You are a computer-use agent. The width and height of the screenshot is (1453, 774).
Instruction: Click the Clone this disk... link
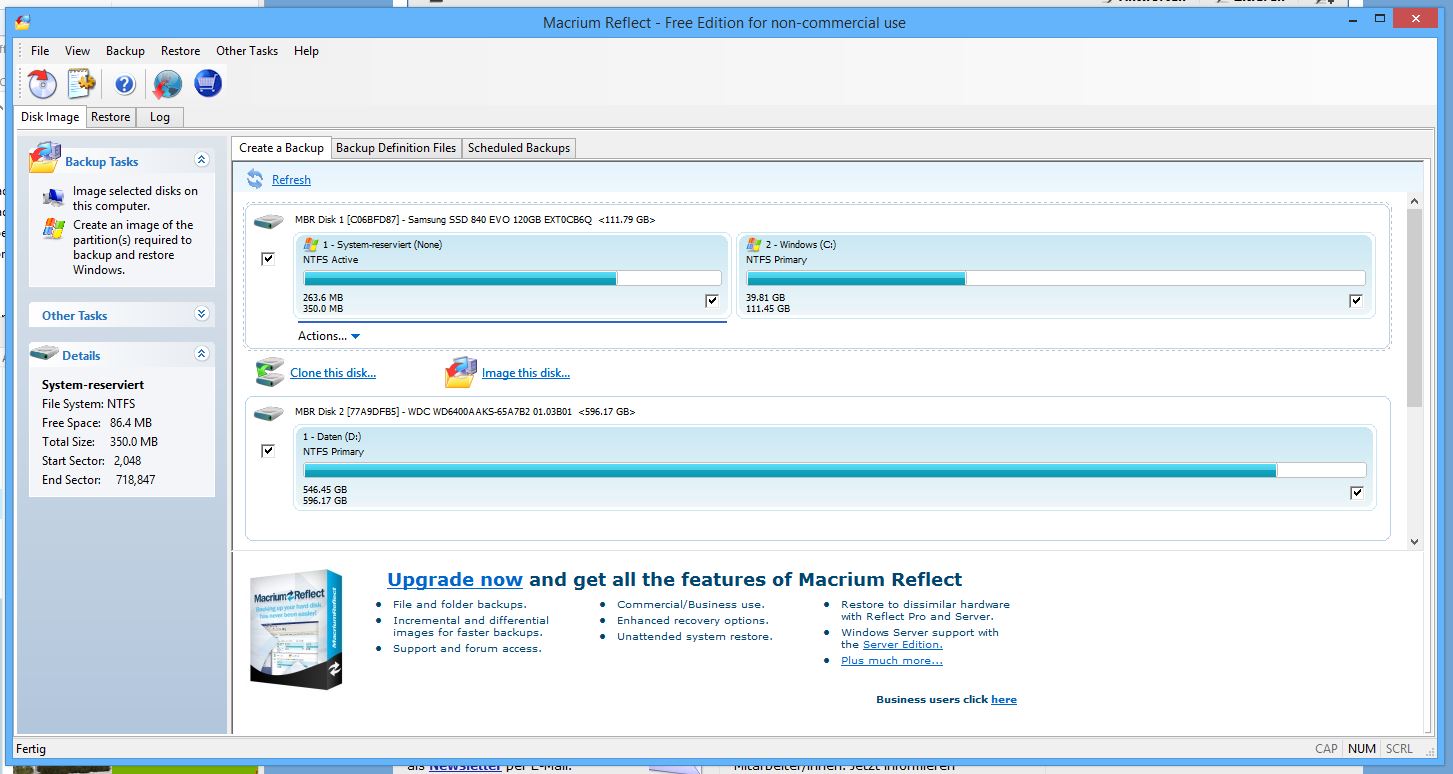coord(333,373)
